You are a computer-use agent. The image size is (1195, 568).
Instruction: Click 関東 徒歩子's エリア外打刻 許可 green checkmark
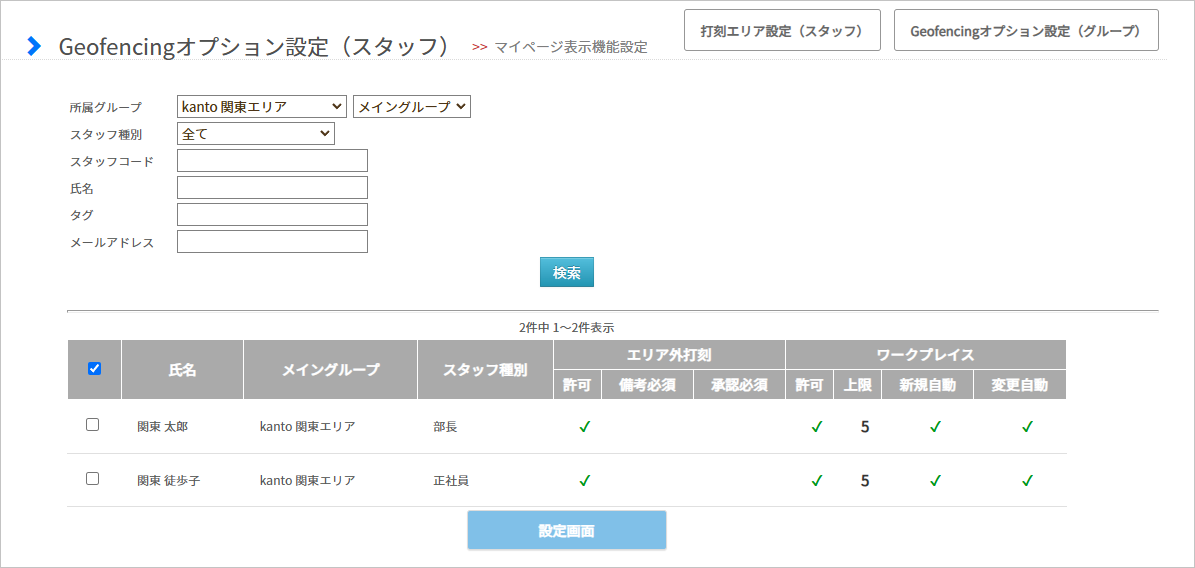pos(585,480)
